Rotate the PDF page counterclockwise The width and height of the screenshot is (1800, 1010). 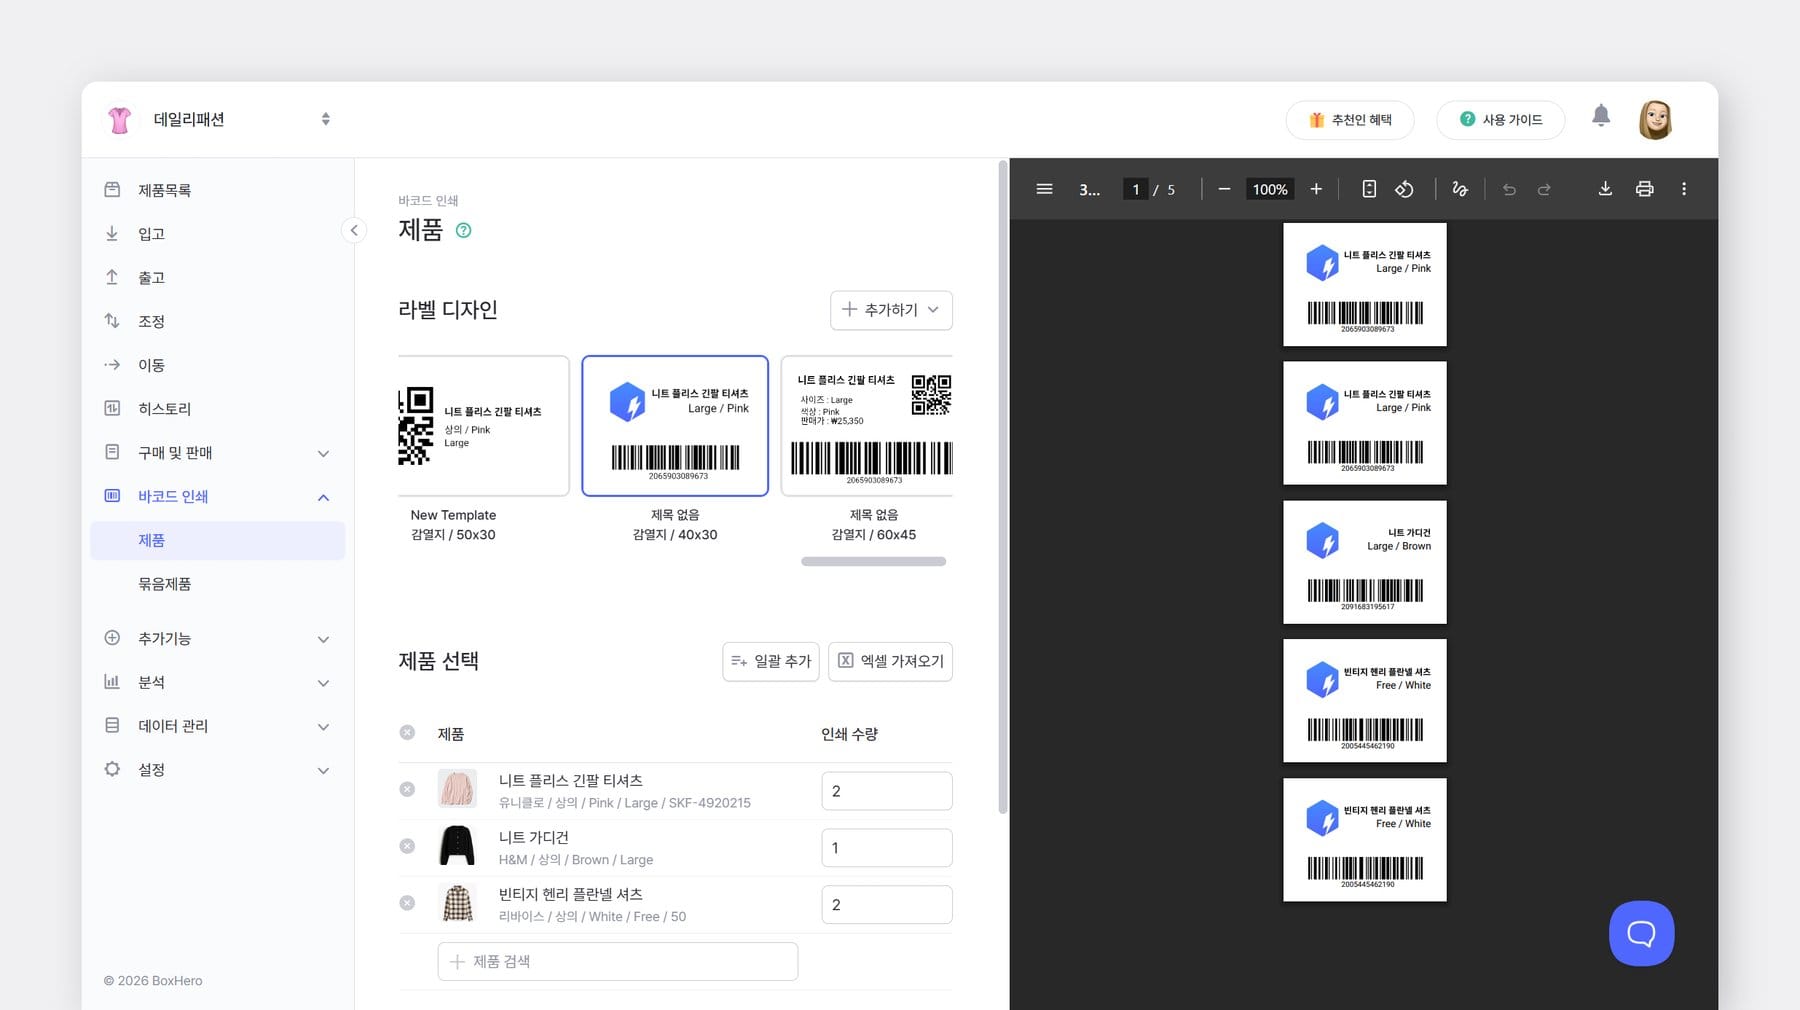click(1404, 188)
